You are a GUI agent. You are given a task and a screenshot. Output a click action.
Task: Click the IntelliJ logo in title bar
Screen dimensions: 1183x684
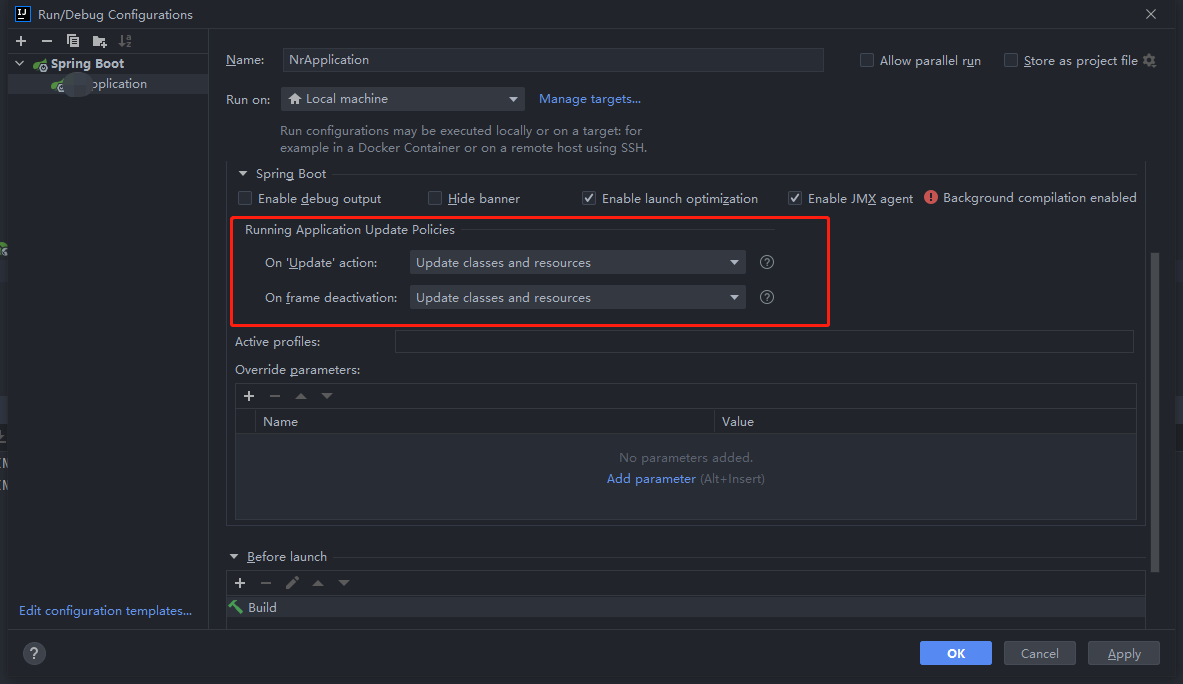[23, 14]
